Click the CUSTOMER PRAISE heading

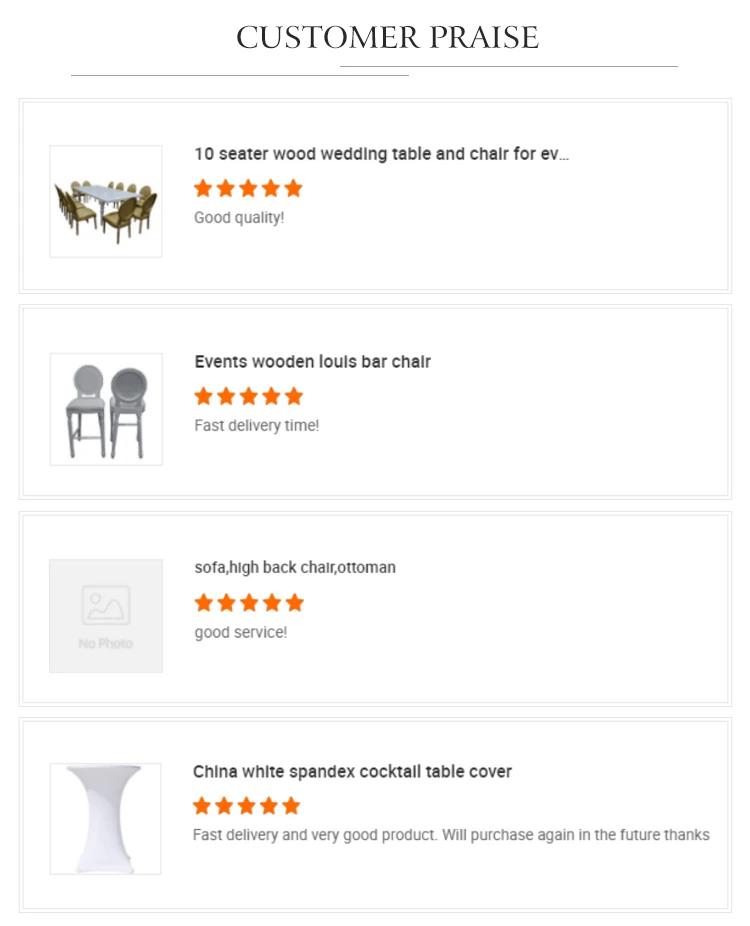pos(387,38)
